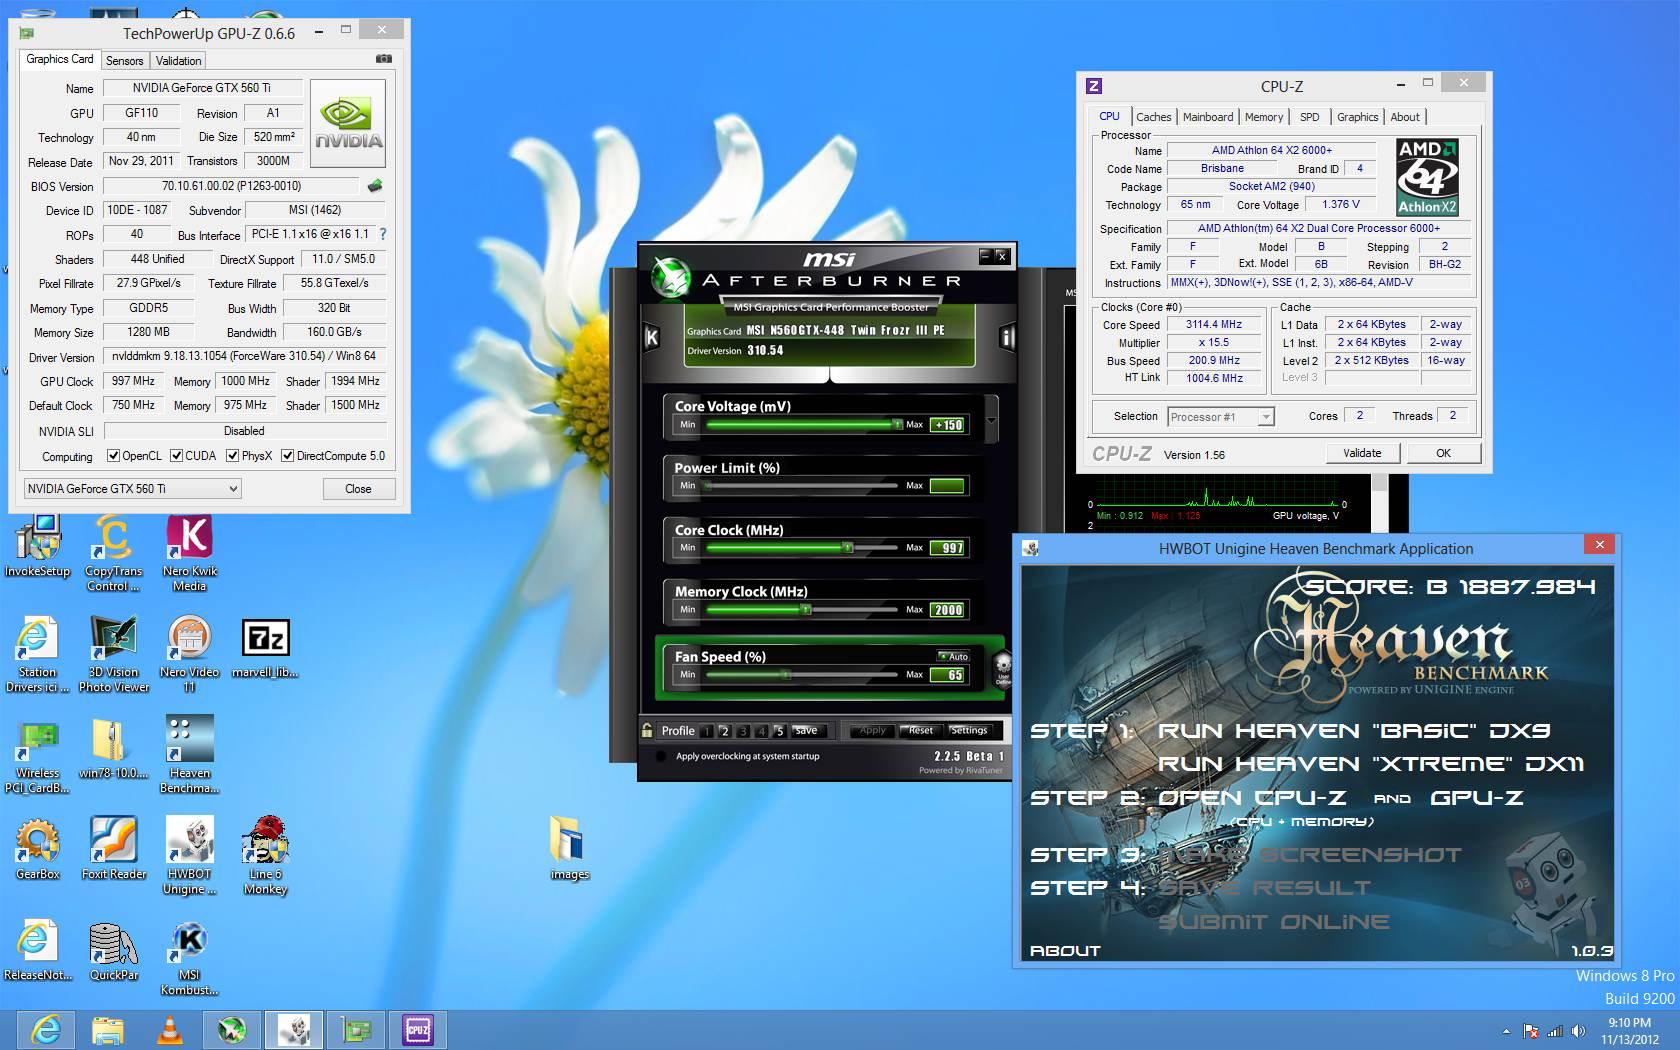This screenshot has height=1050, width=1680.
Task: Click Close button in GPU-Z
Action: [x=358, y=489]
